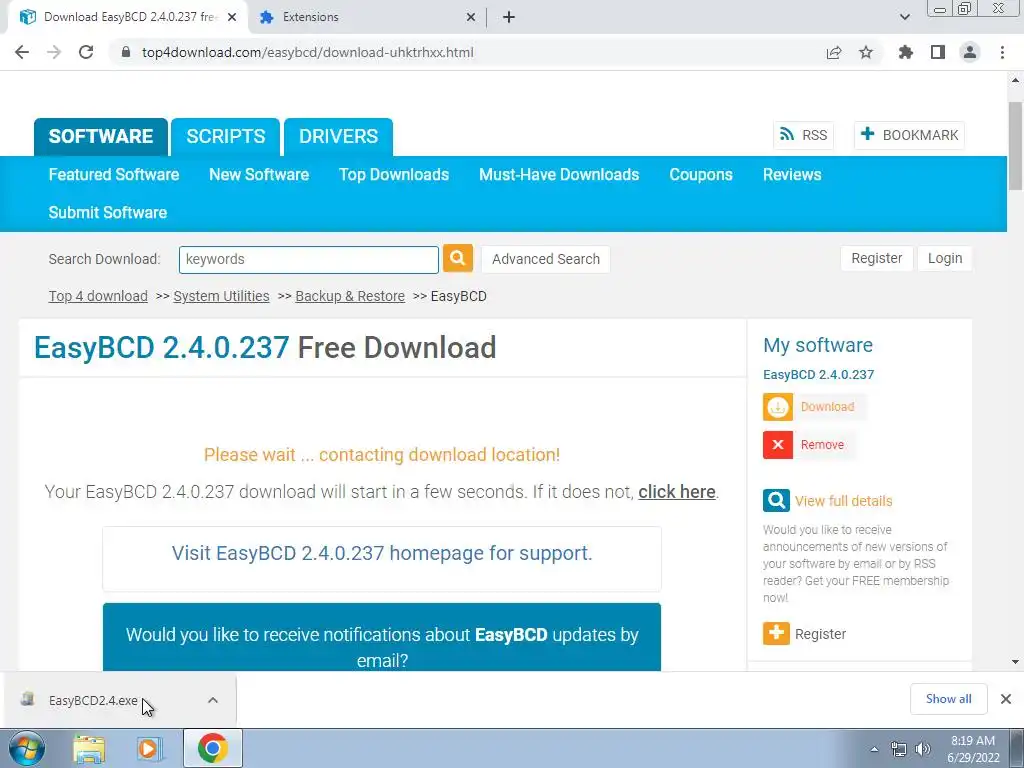The width and height of the screenshot is (1024, 768).
Task: Open the tab search dropdown arrow
Action: (x=904, y=17)
